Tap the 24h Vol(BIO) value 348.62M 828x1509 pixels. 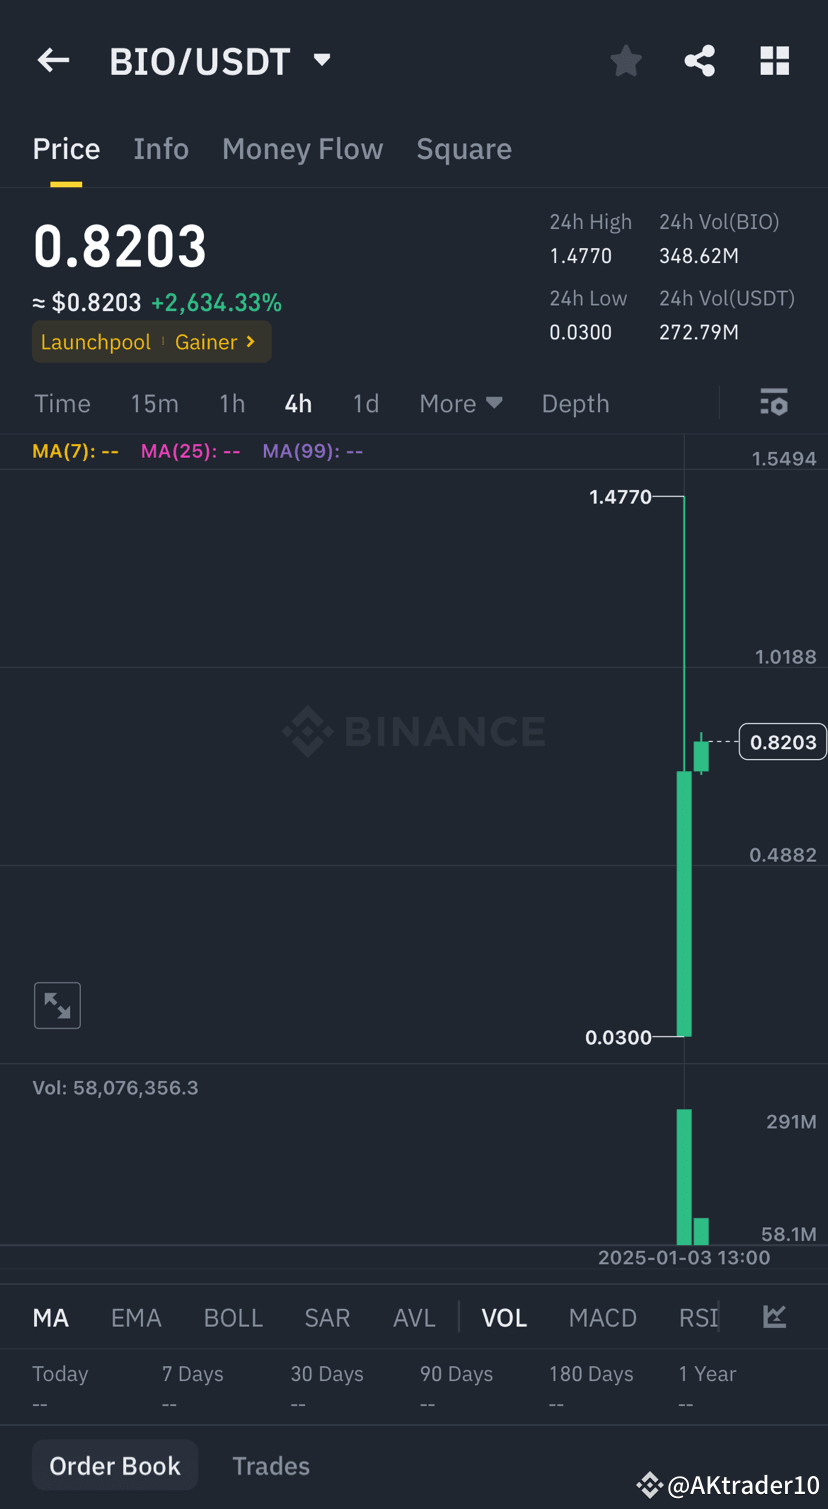click(x=699, y=256)
